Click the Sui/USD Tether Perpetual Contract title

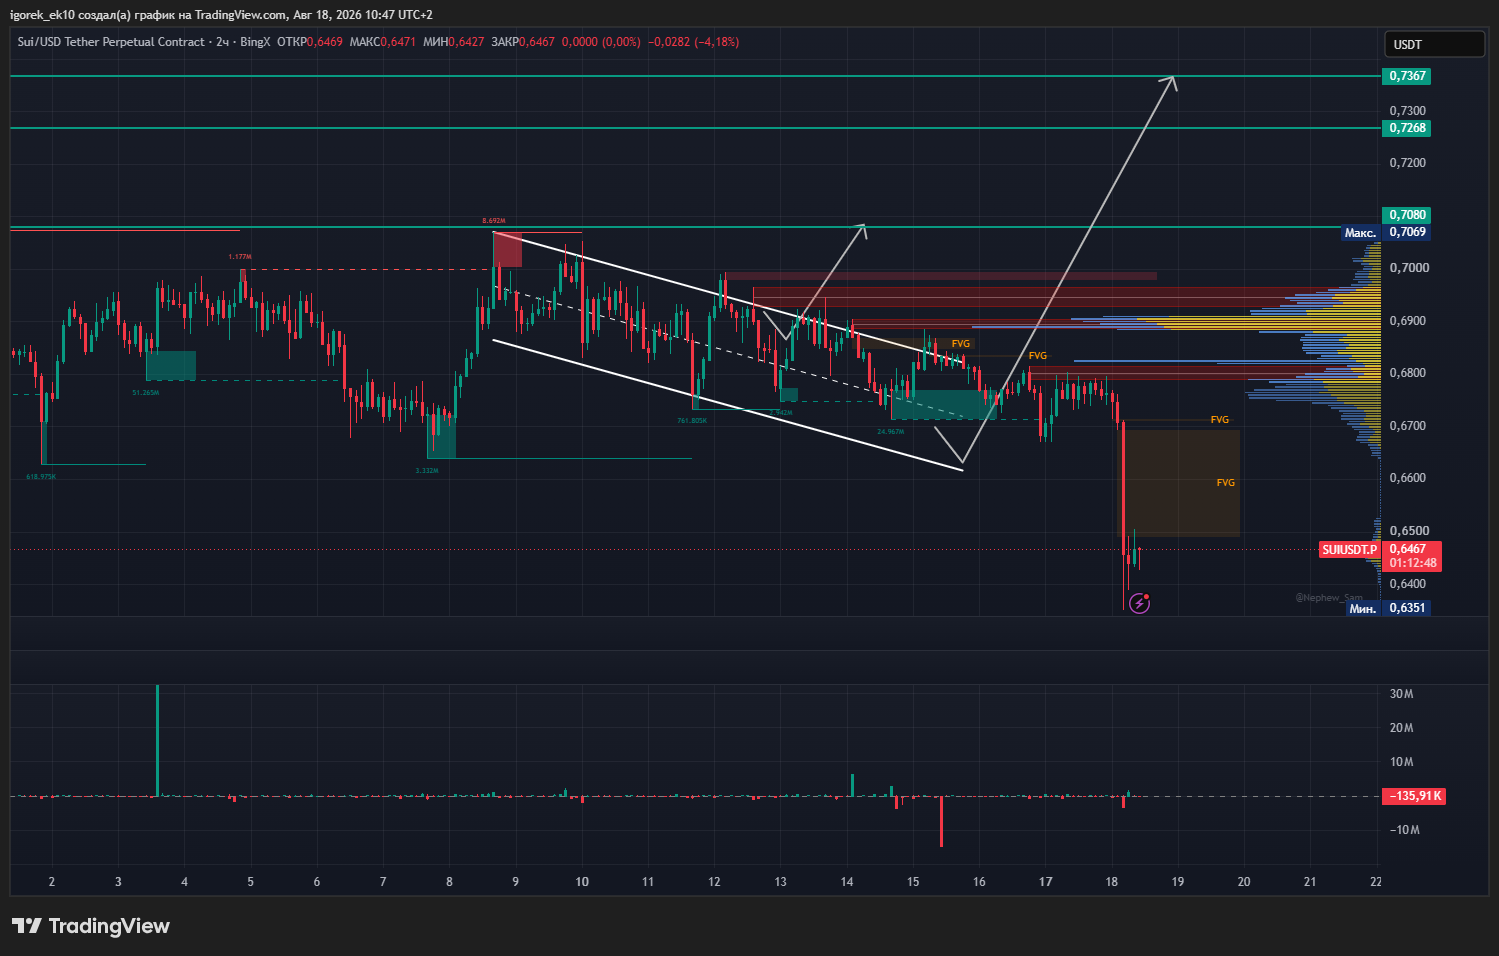click(111, 42)
